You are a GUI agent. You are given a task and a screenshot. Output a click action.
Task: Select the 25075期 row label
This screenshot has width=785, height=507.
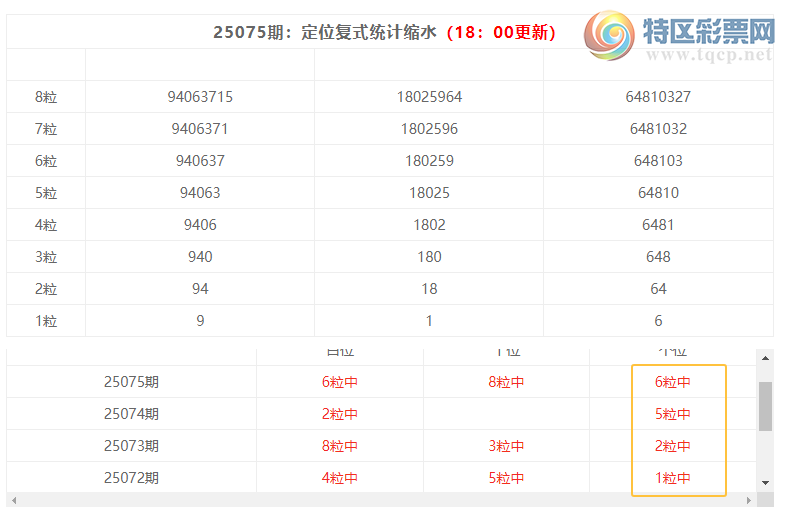click(x=131, y=382)
